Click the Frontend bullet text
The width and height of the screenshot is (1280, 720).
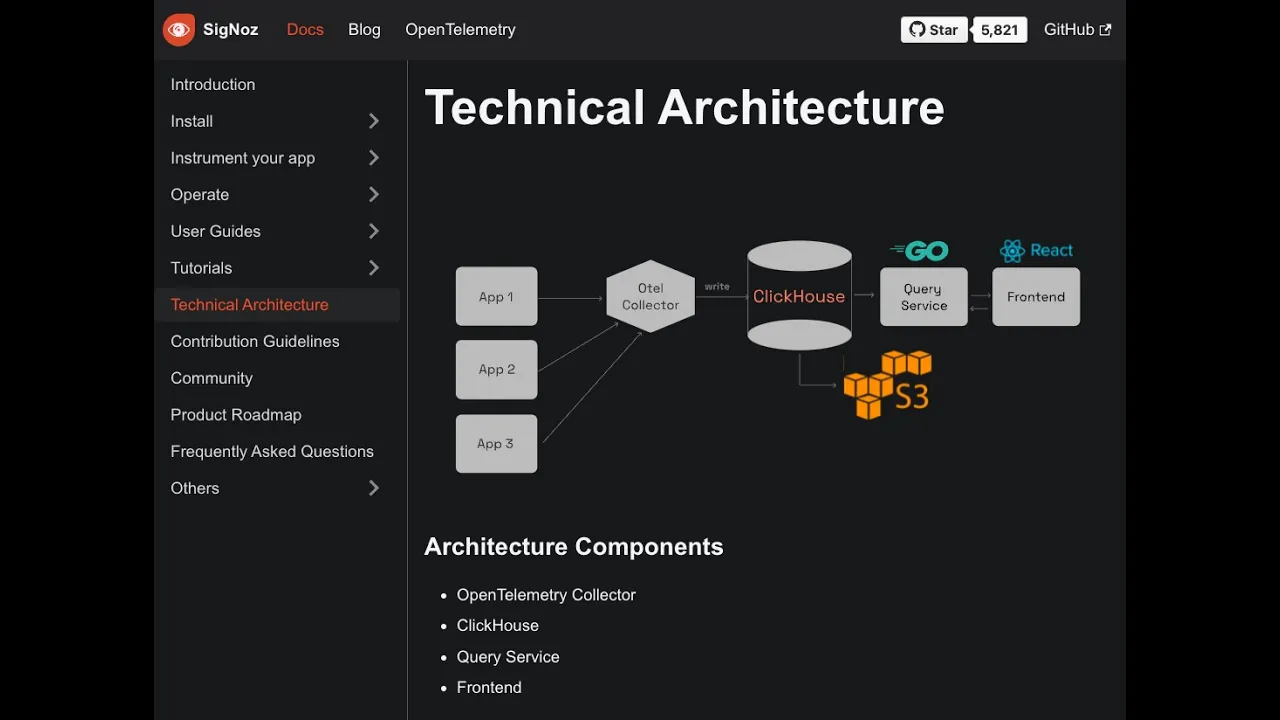point(489,688)
